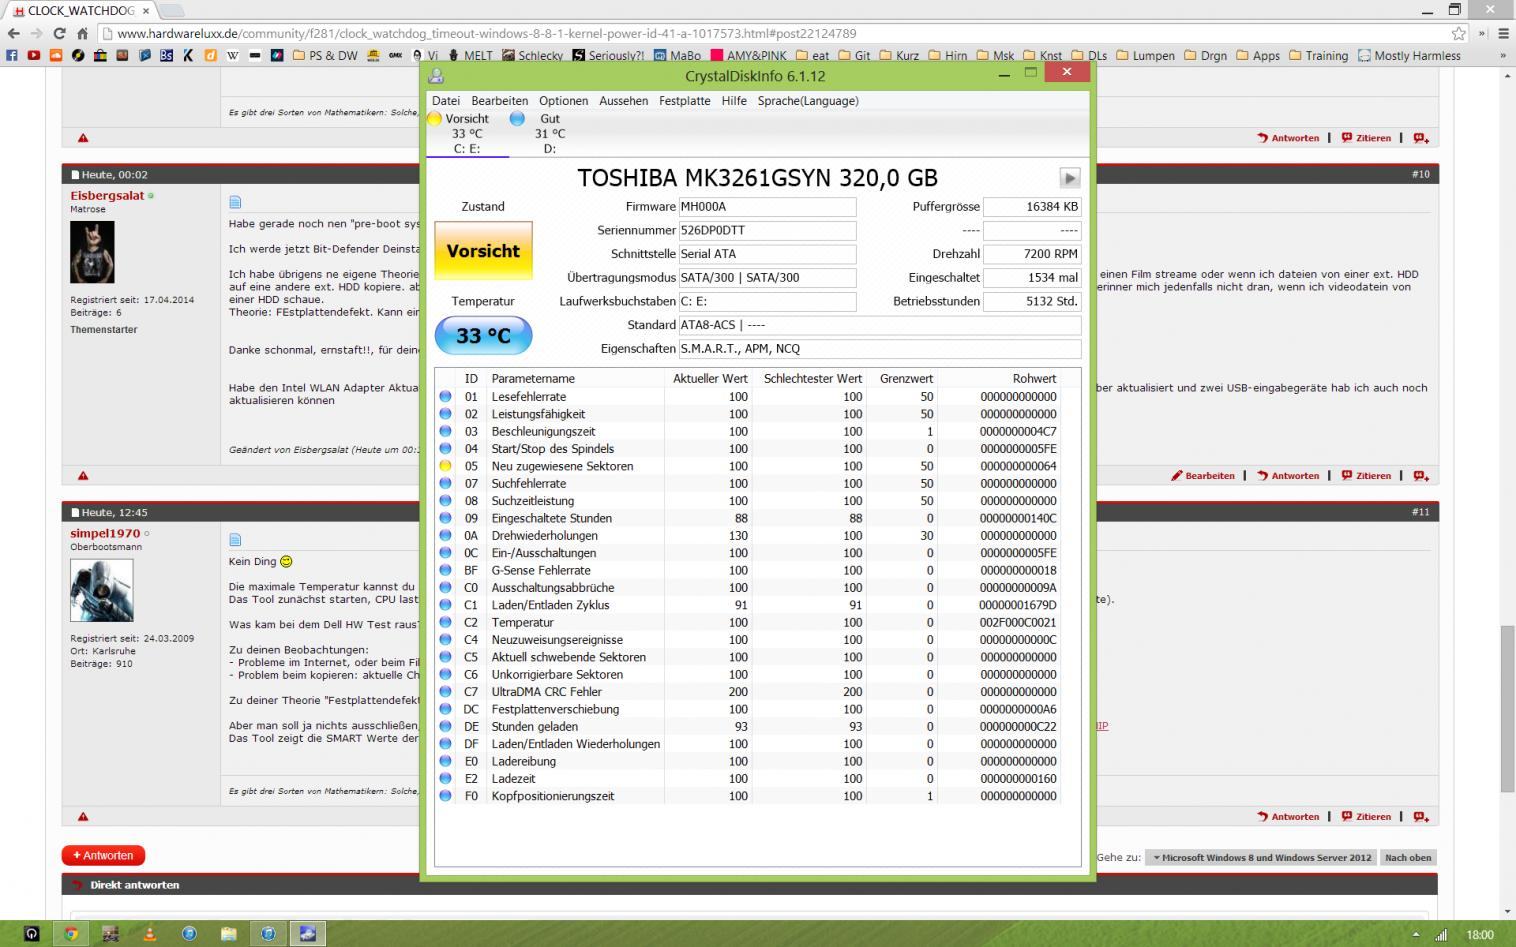Click the Seriennummer field
This screenshot has width=1516, height=947.
767,230
